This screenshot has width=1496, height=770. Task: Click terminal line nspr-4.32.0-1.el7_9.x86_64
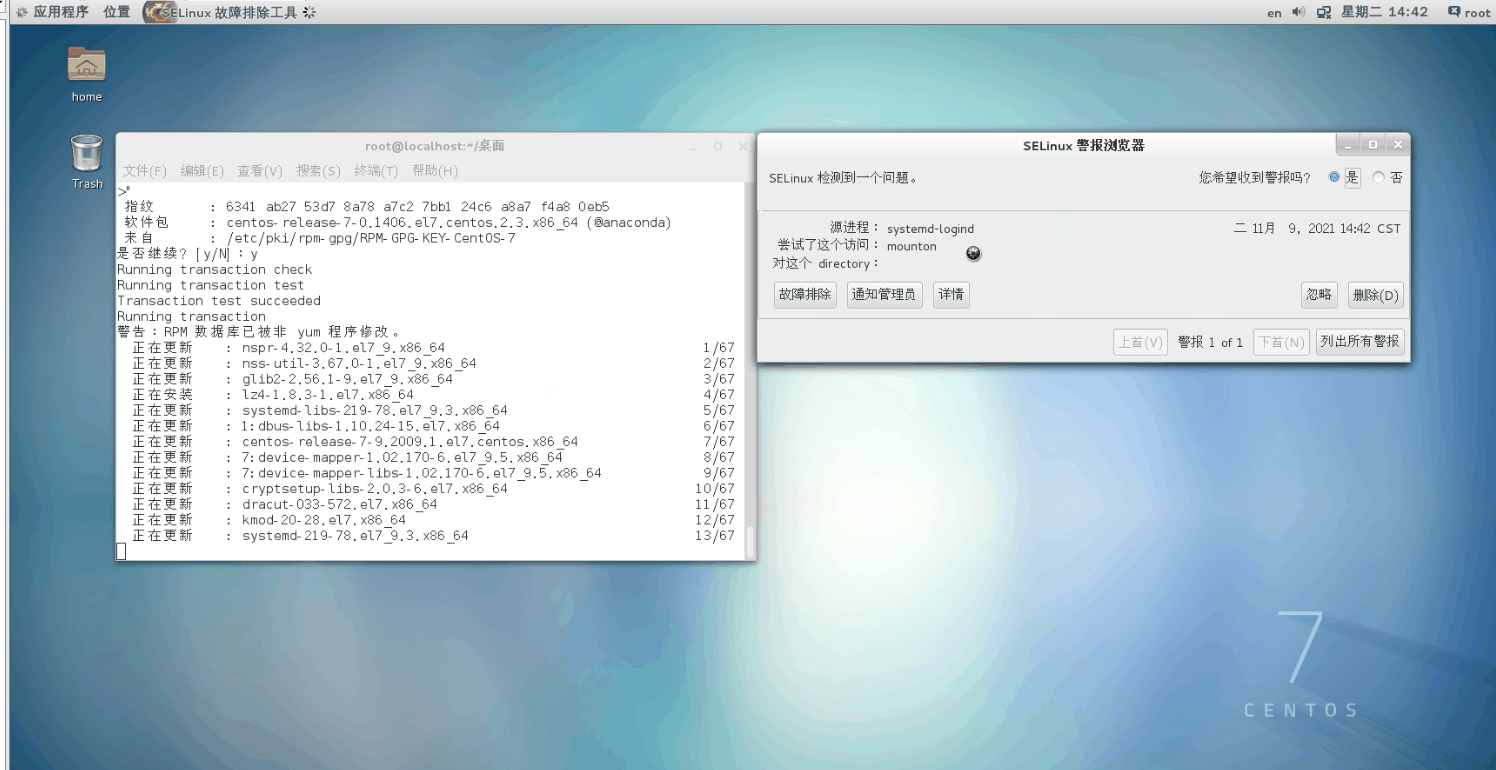[343, 348]
